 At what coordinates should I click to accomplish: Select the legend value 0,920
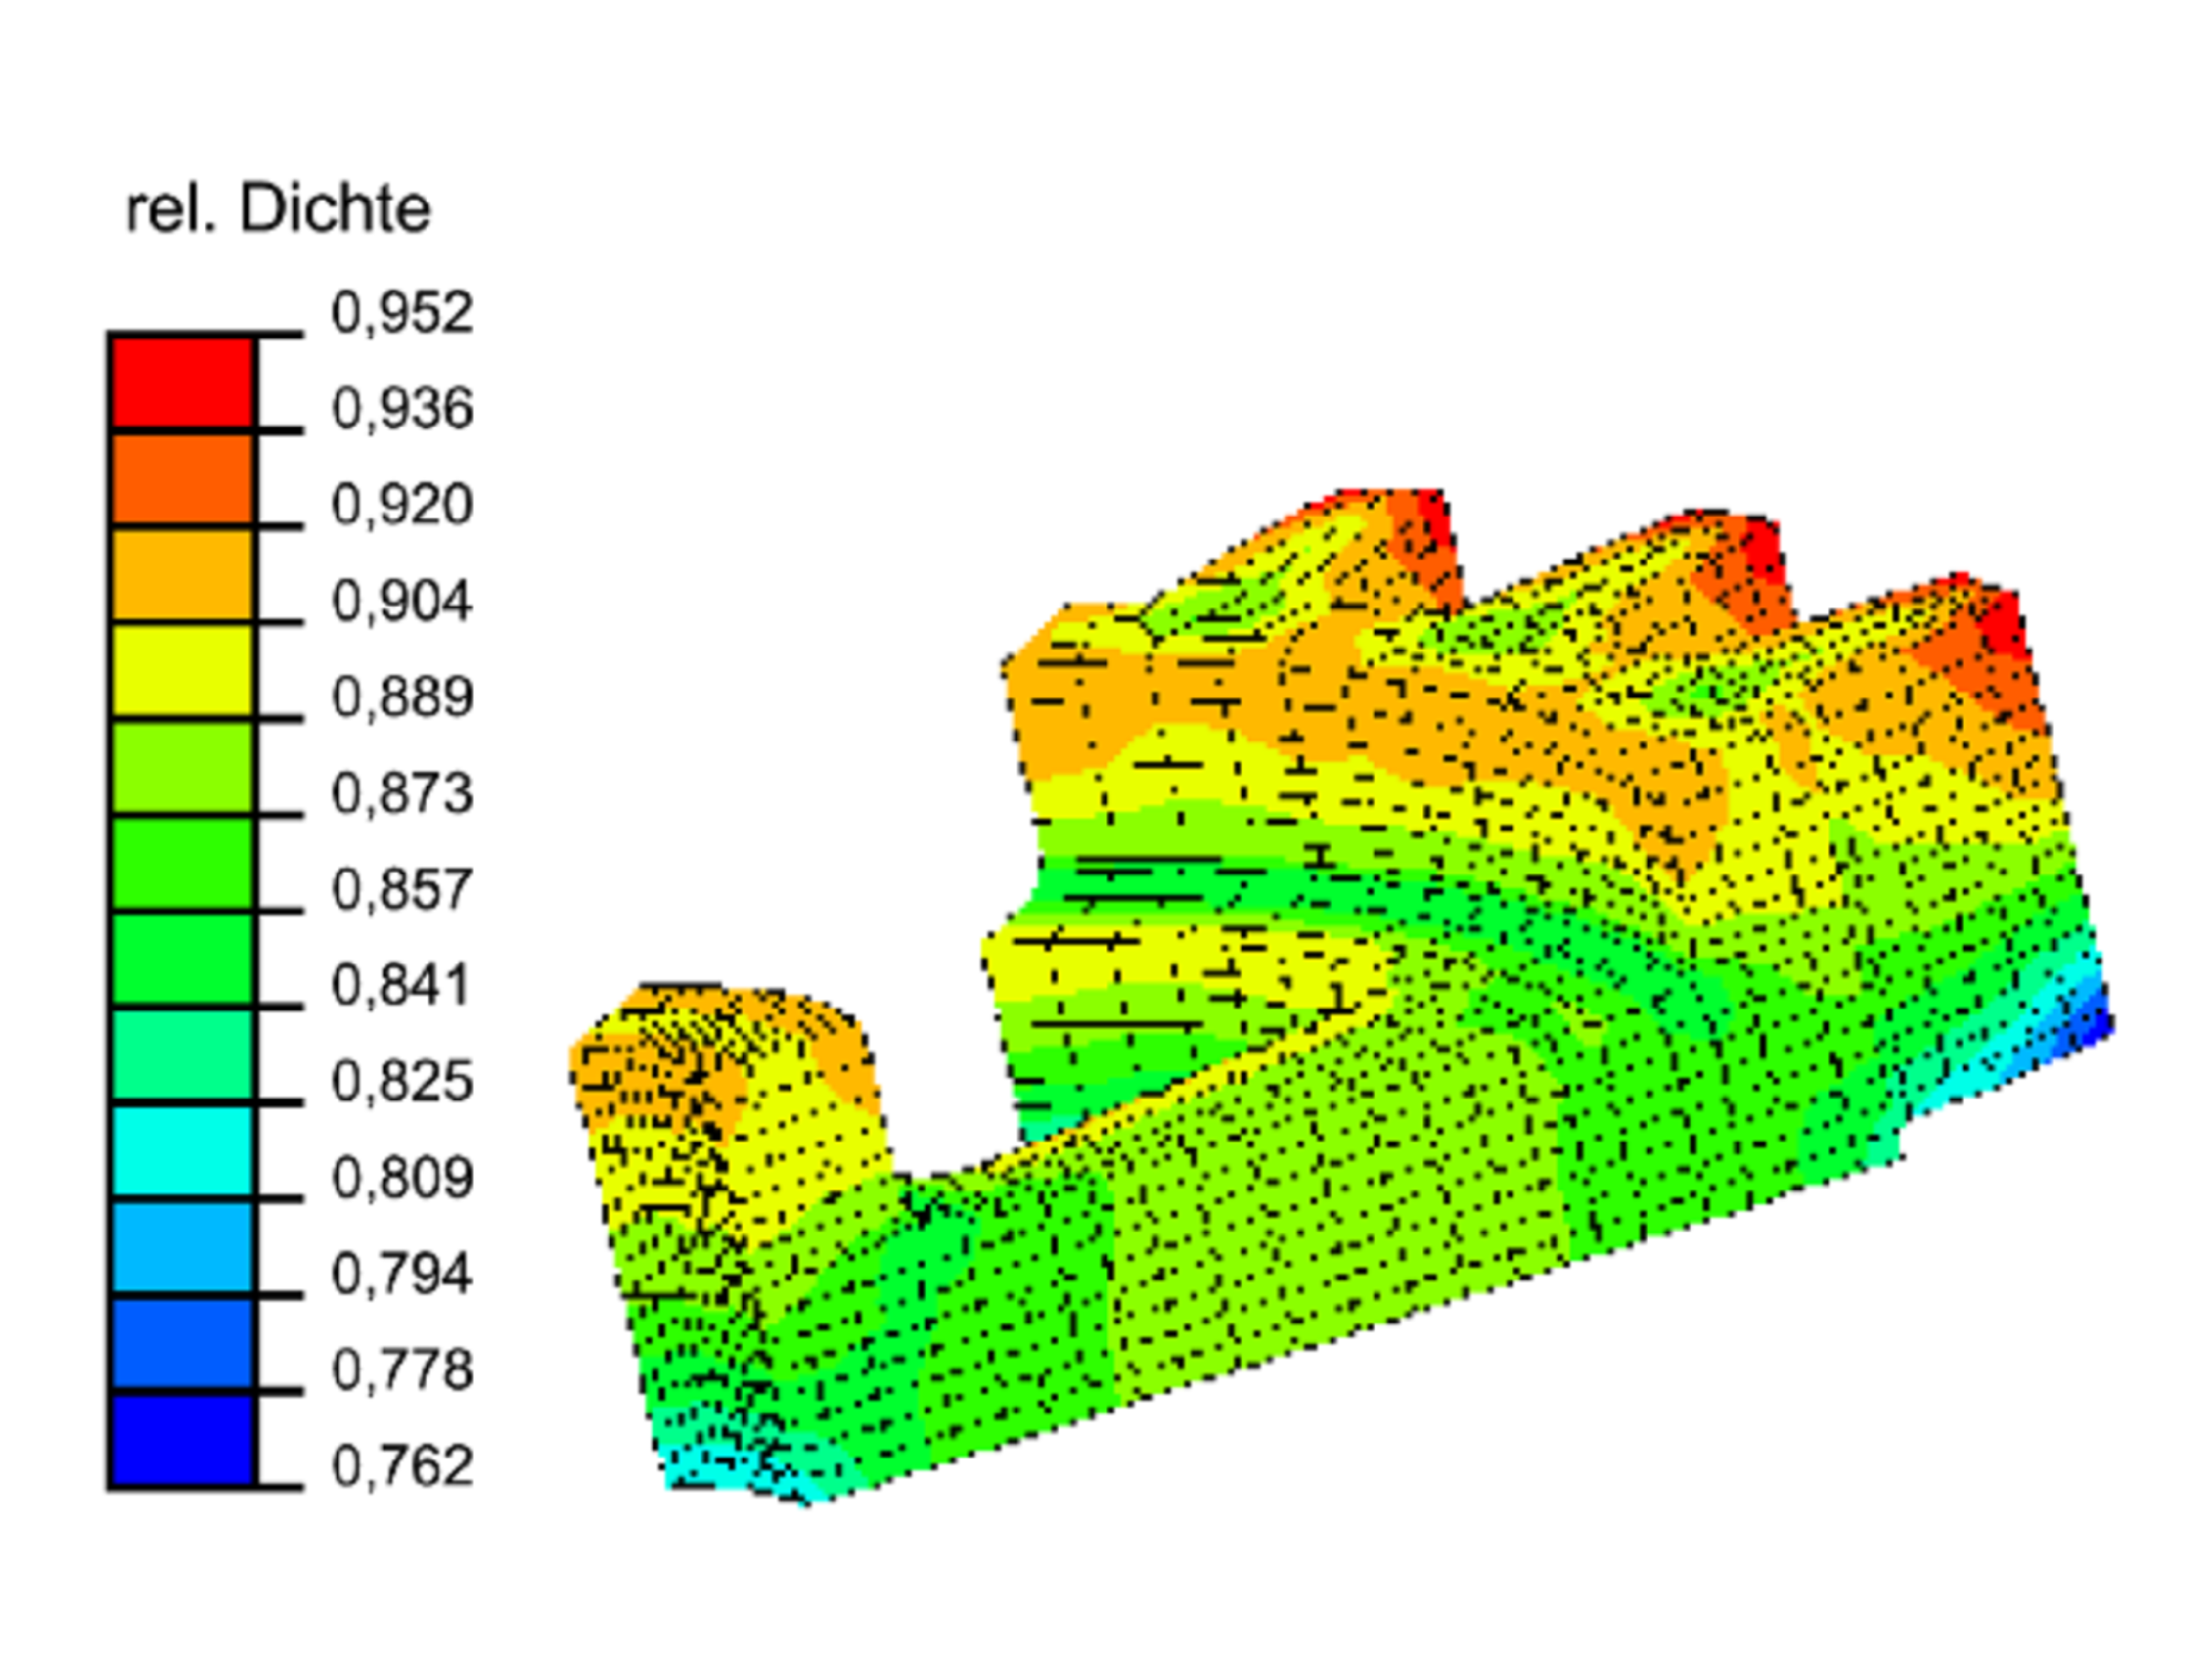pos(402,504)
